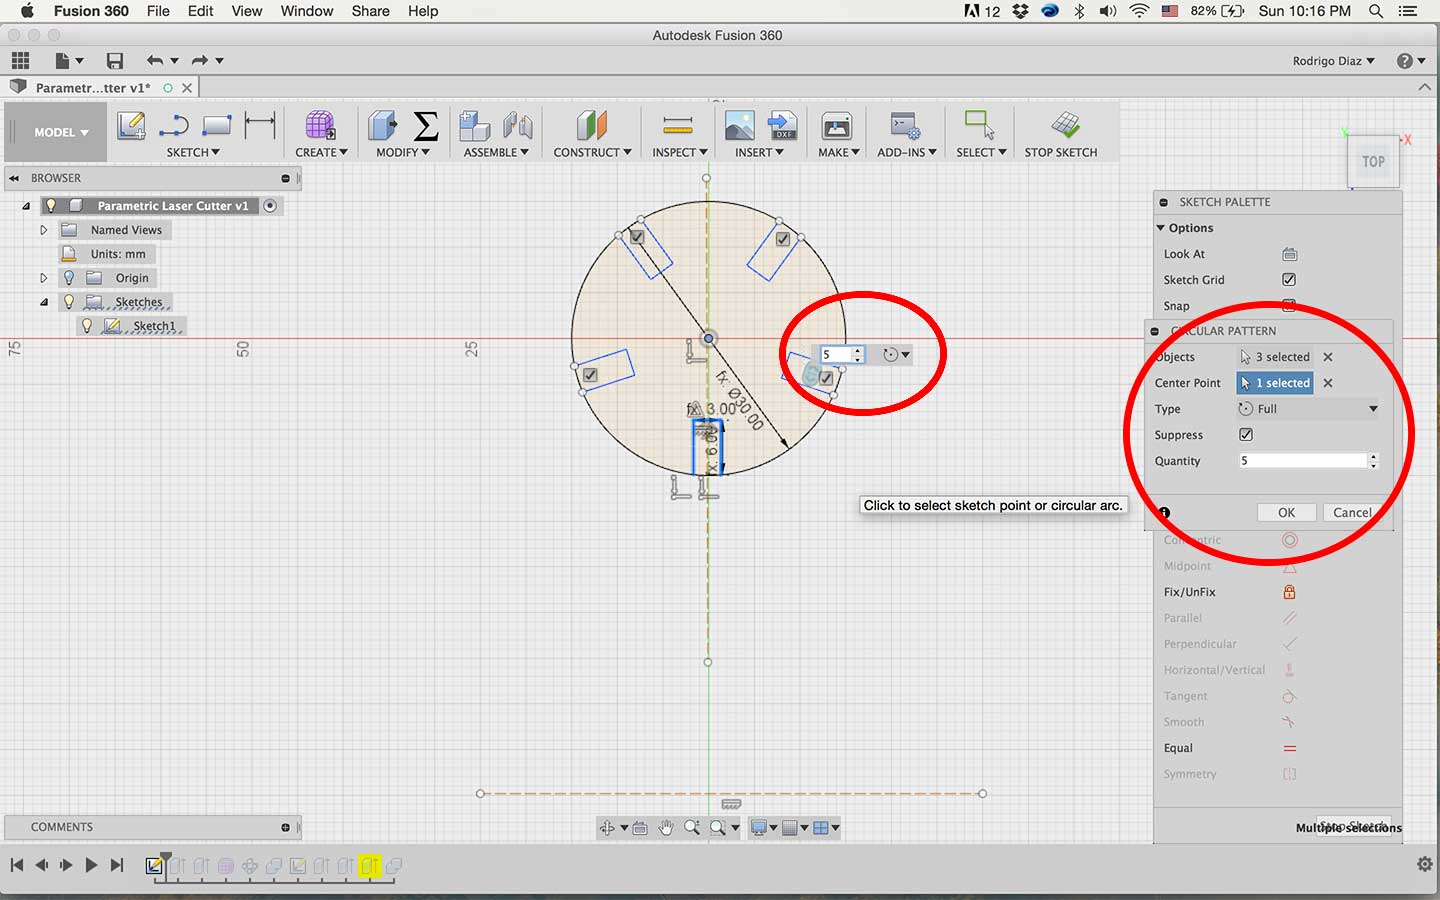Open the Window menu
This screenshot has width=1440, height=900.
[306, 11]
